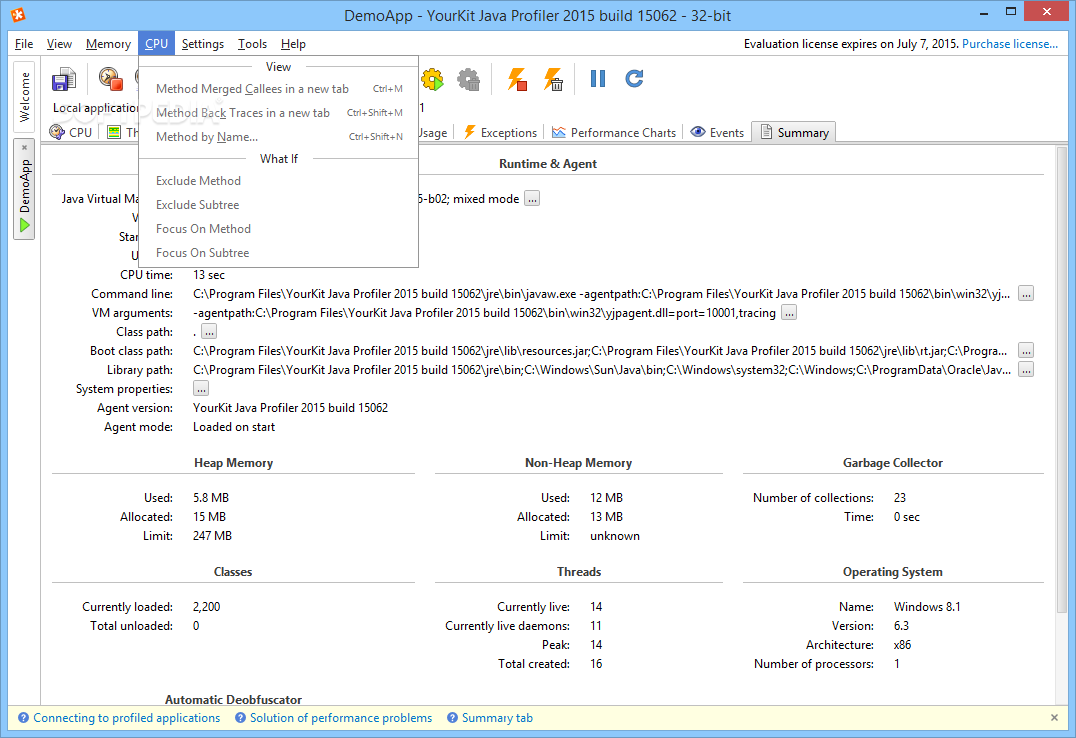Choose Focus On Method menu entry
Screen dimensions: 1076x738
279,229
